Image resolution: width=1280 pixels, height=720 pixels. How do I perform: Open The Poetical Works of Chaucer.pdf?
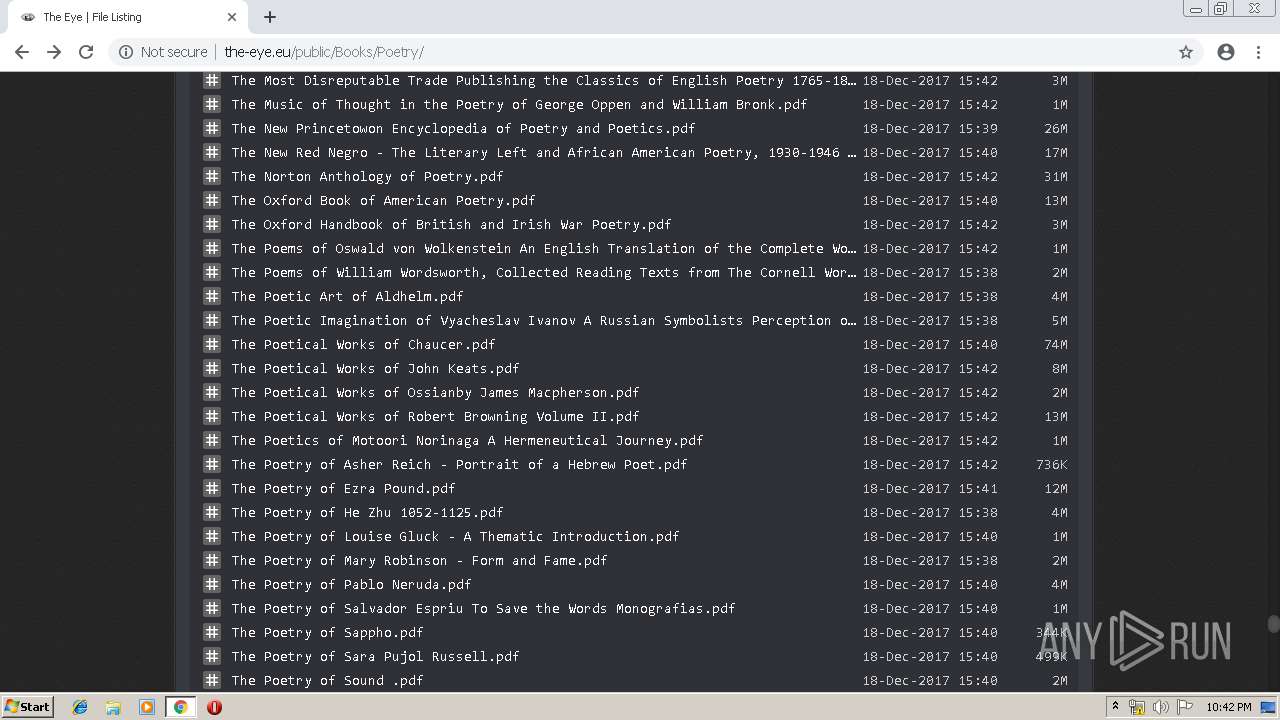point(363,345)
